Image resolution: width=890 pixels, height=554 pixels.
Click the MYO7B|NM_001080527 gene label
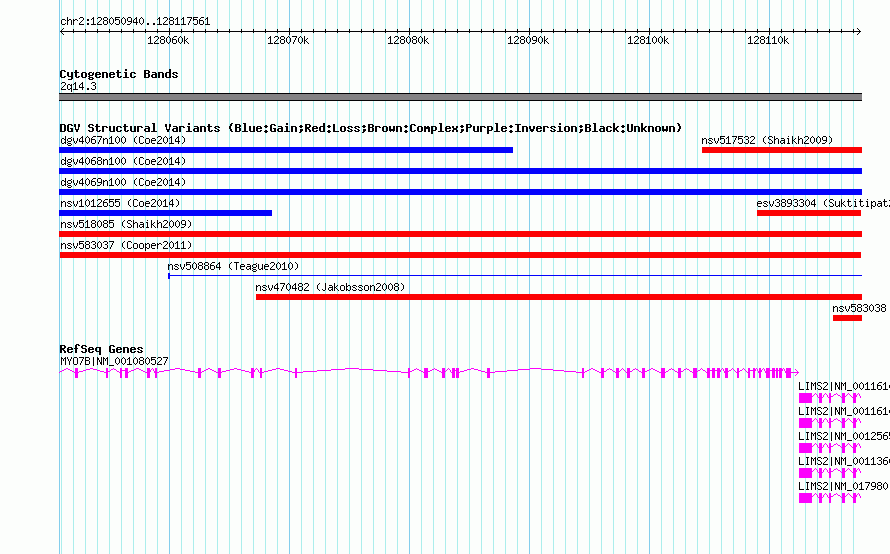(114, 361)
